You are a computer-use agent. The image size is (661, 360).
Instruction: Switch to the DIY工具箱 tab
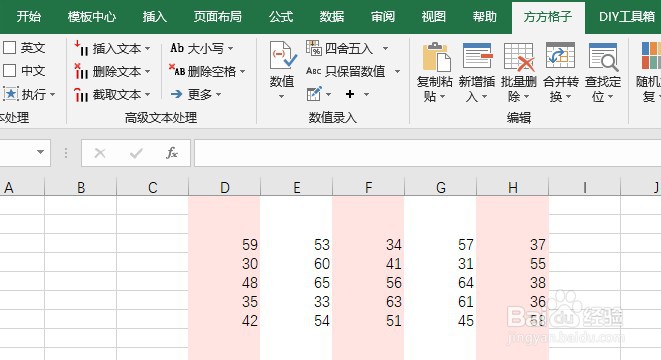(x=627, y=16)
